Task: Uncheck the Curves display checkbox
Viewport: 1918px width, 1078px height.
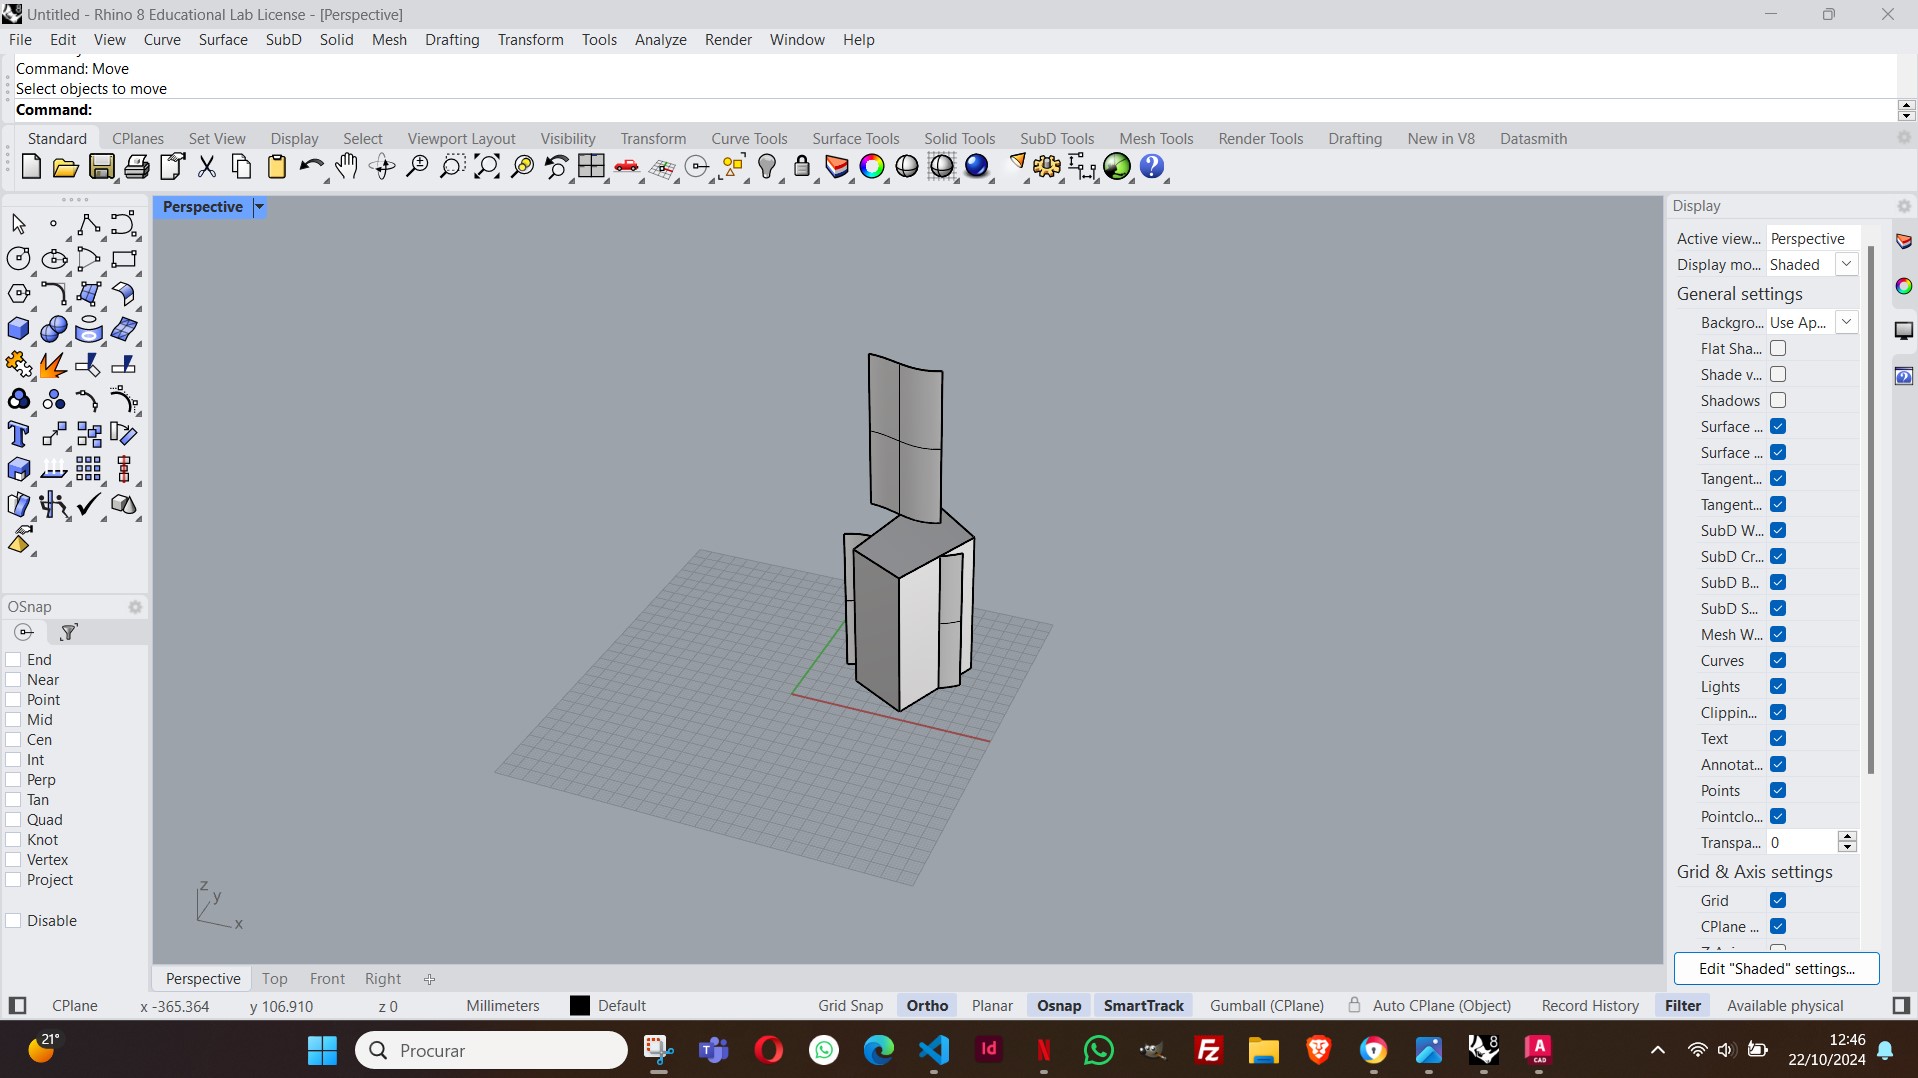Action: click(x=1778, y=660)
